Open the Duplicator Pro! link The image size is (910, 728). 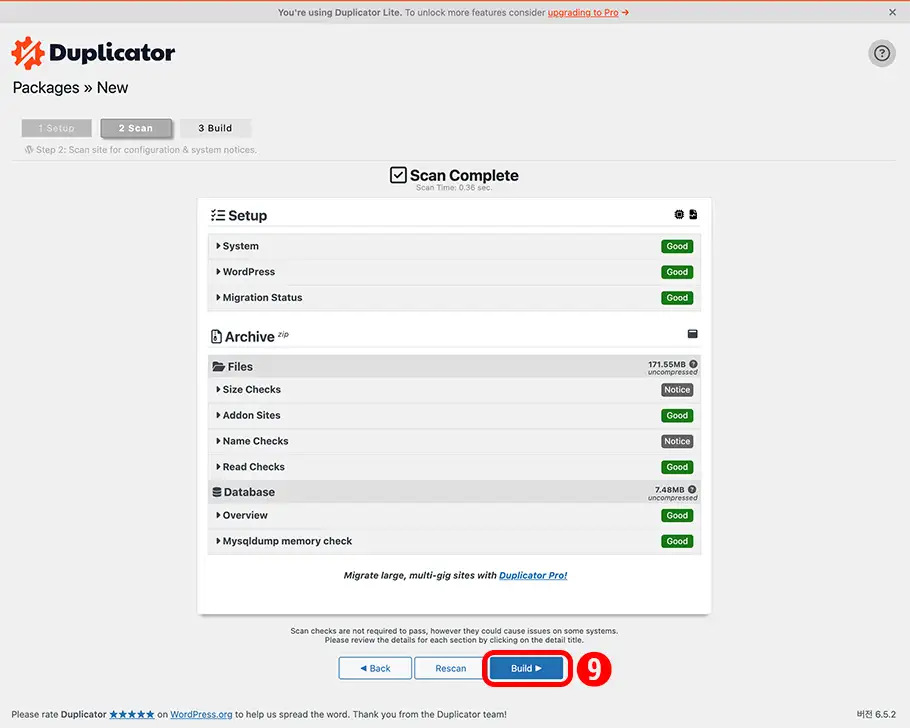pyautogui.click(x=533, y=575)
